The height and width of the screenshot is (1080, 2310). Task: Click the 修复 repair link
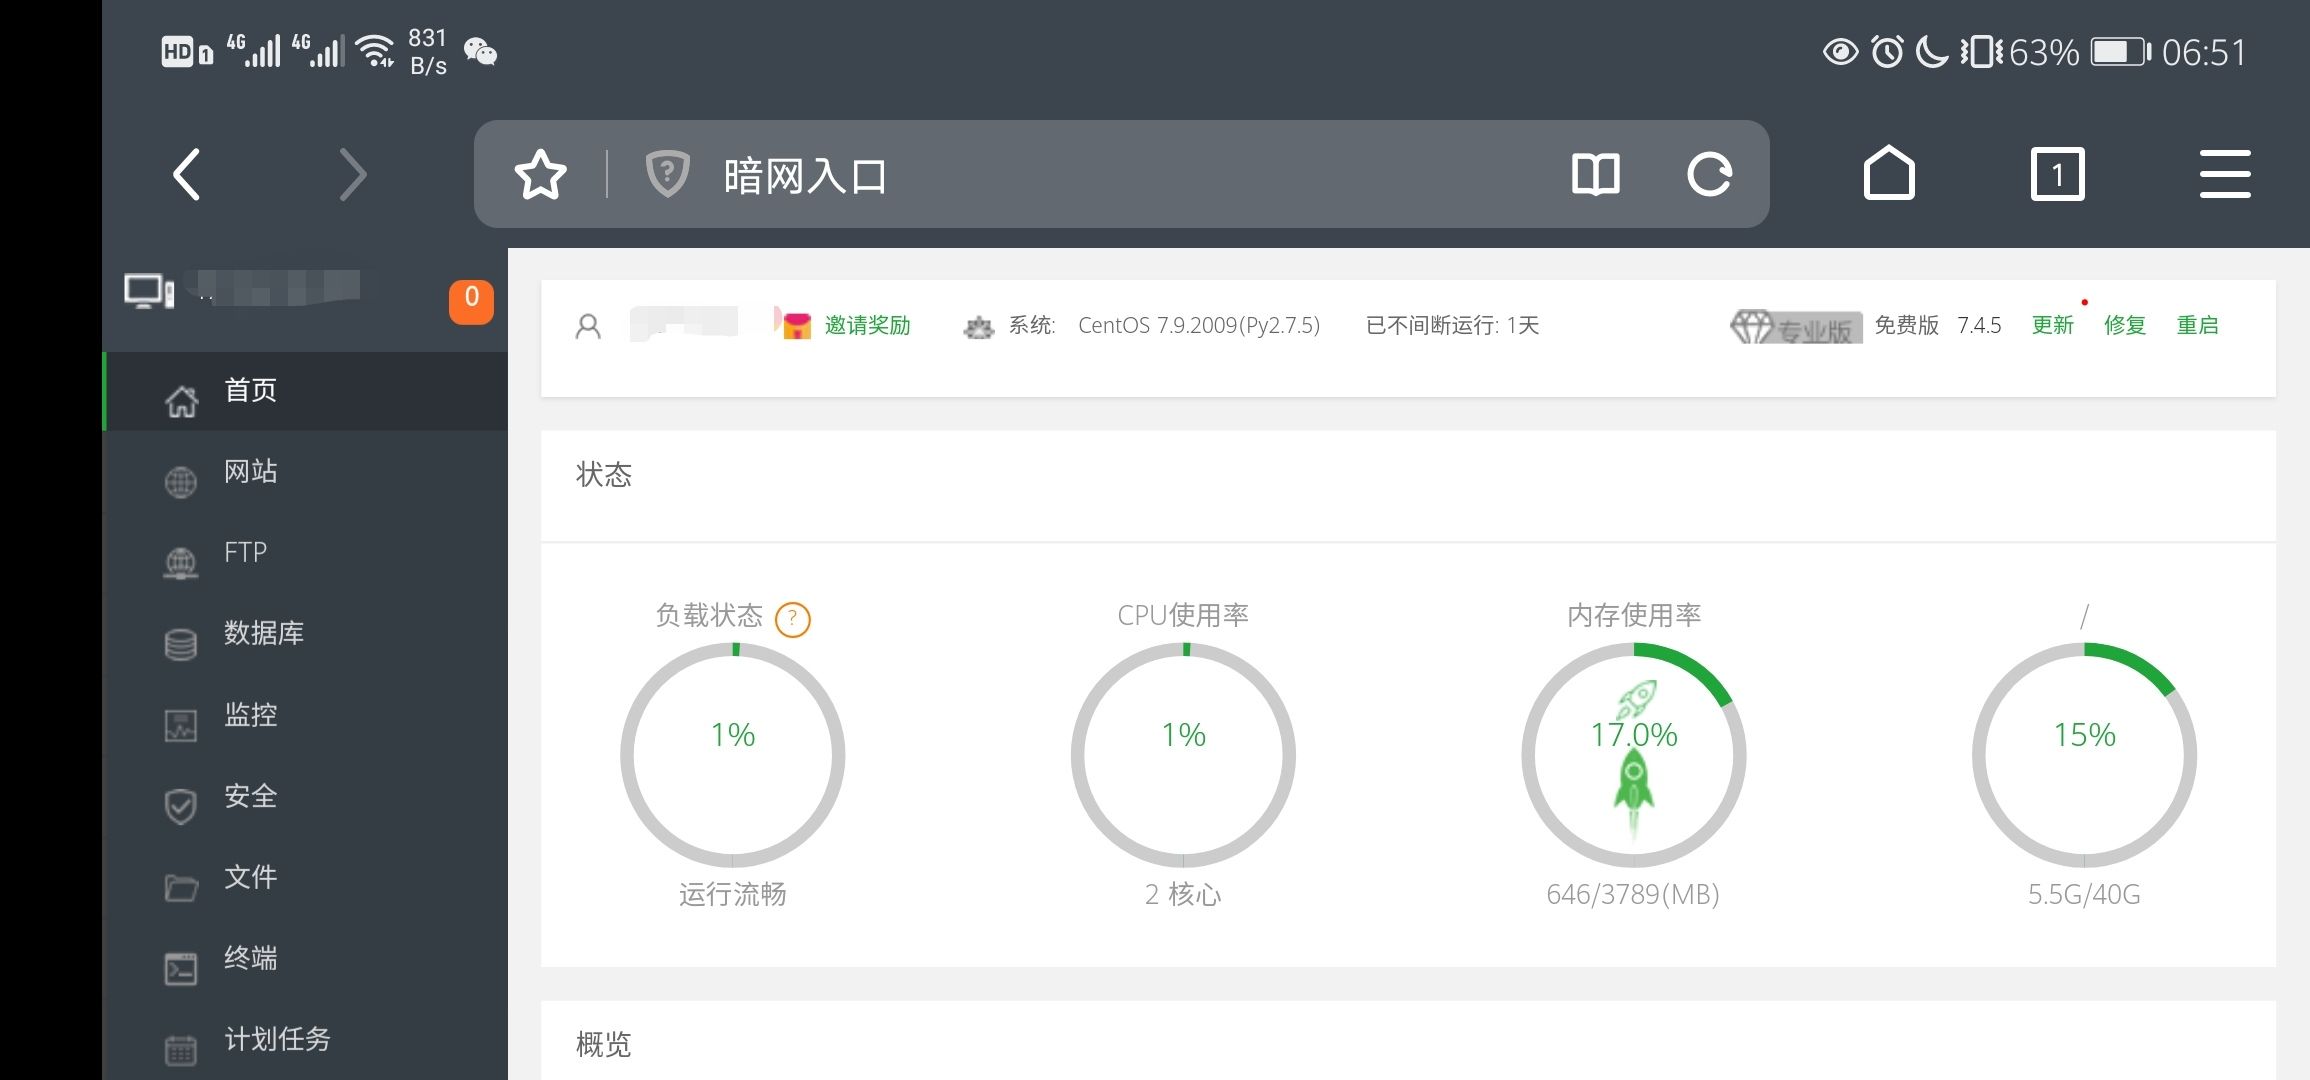click(x=2125, y=326)
